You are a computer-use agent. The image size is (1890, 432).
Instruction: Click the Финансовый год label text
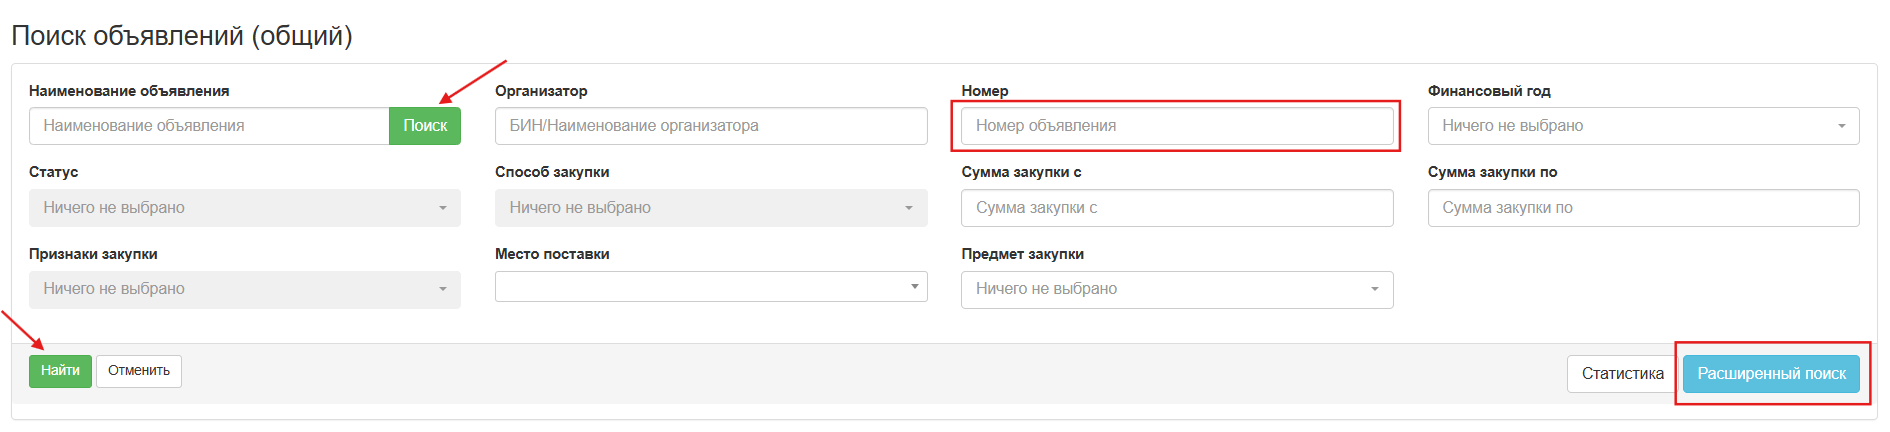(1489, 91)
